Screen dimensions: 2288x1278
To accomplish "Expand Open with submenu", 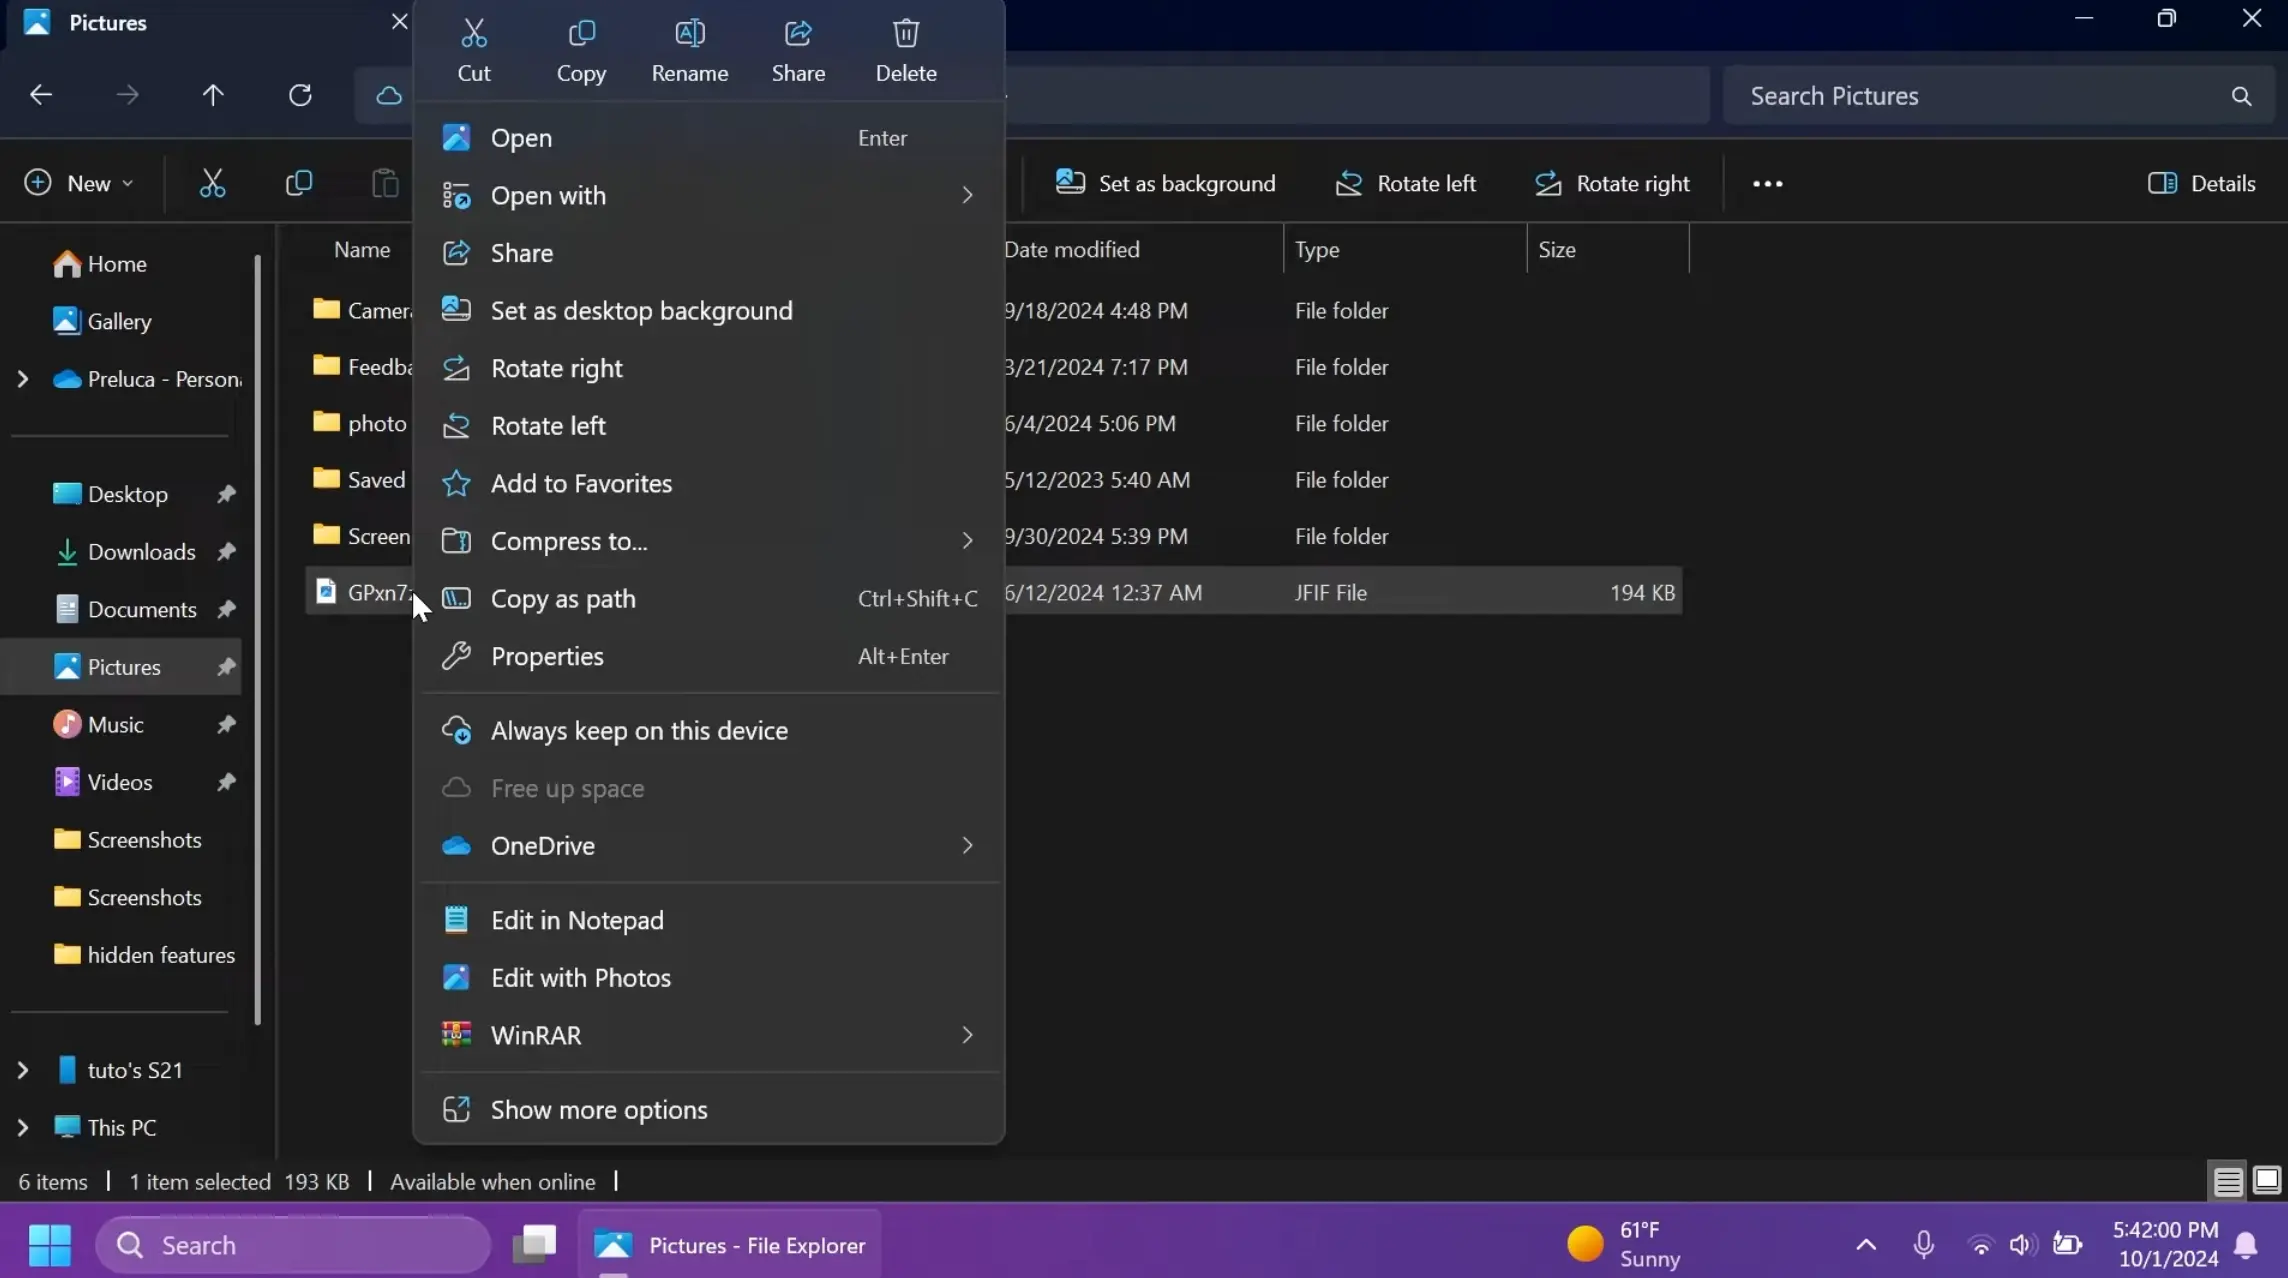I will coord(708,195).
